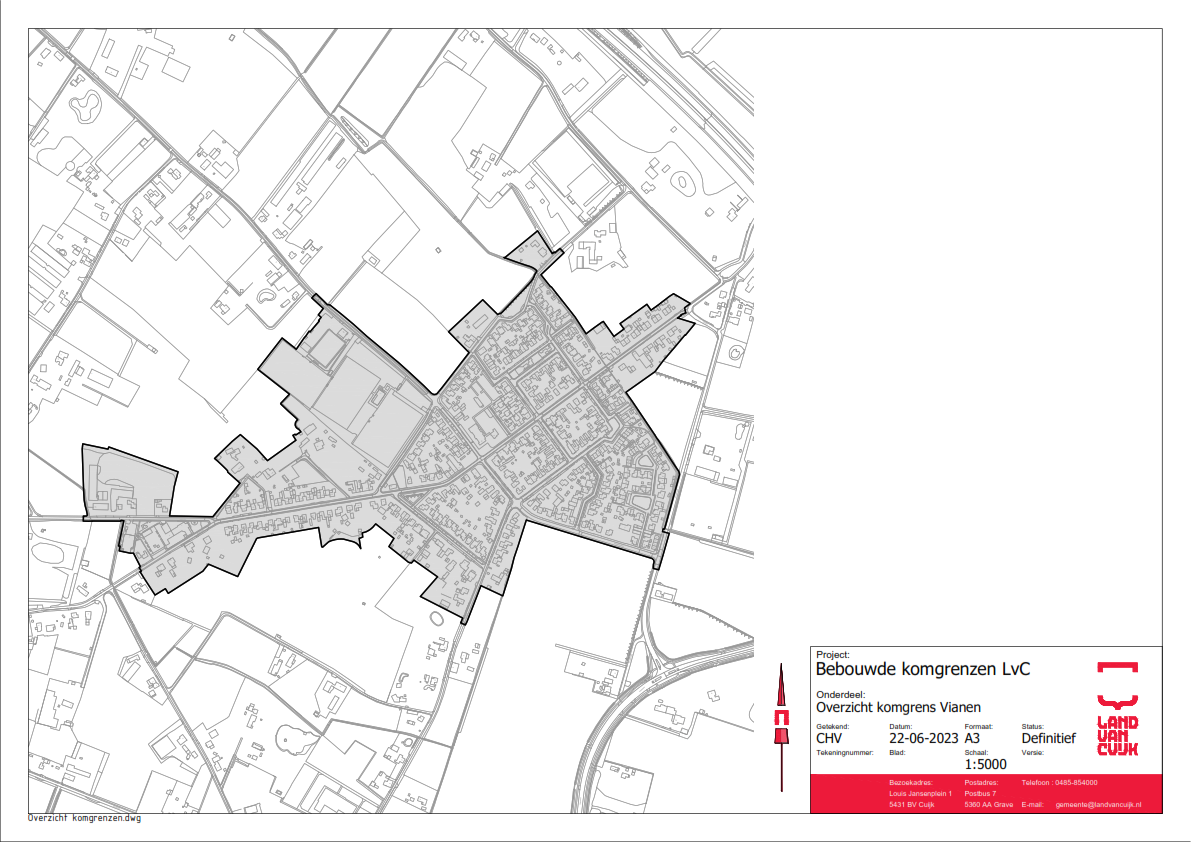
Task: Click the A3 format value
Action: pos(973,739)
